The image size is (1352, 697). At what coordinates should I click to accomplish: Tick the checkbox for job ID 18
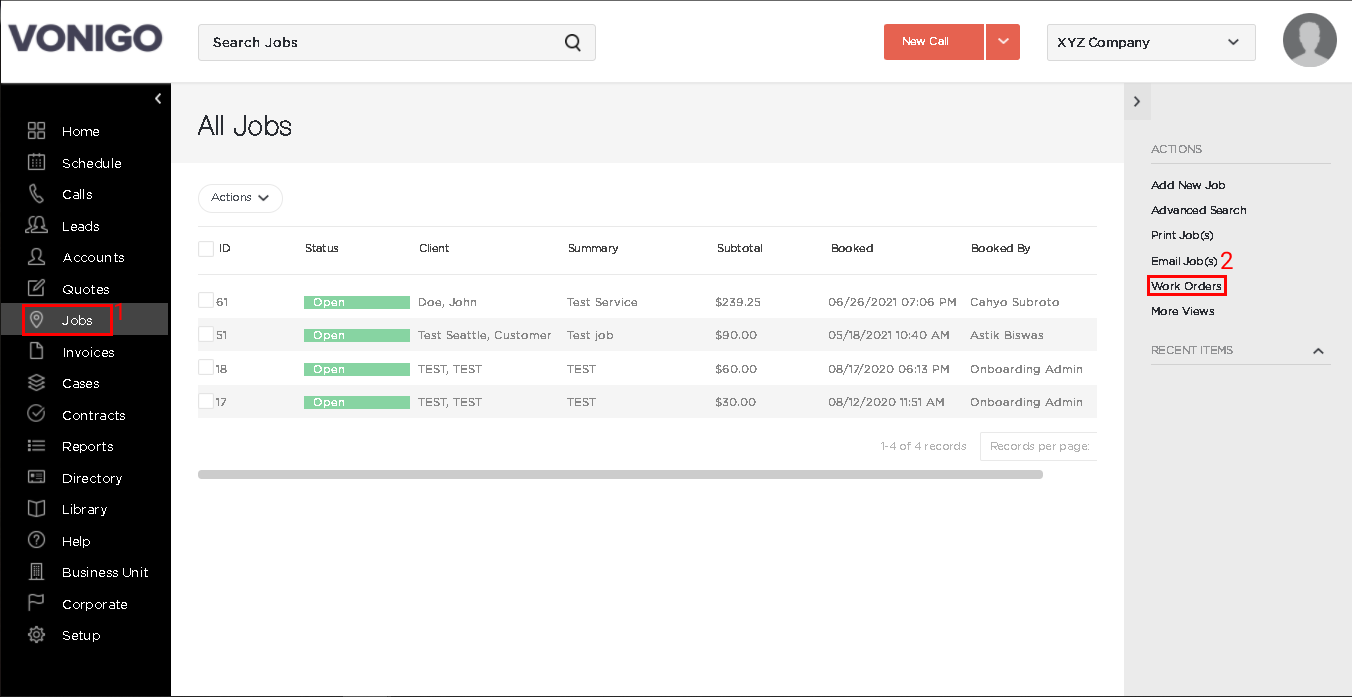point(206,367)
